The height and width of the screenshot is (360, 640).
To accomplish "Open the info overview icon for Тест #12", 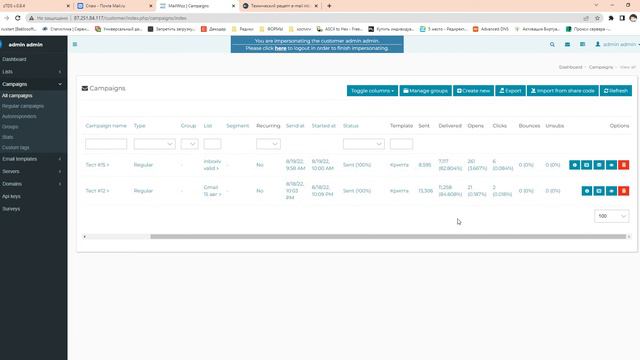I will (587, 191).
